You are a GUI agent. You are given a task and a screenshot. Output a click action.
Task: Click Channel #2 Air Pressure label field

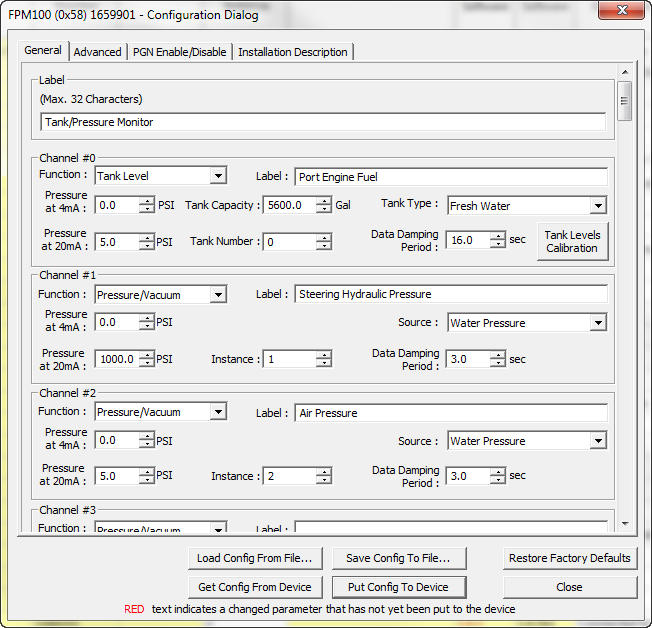coord(450,413)
